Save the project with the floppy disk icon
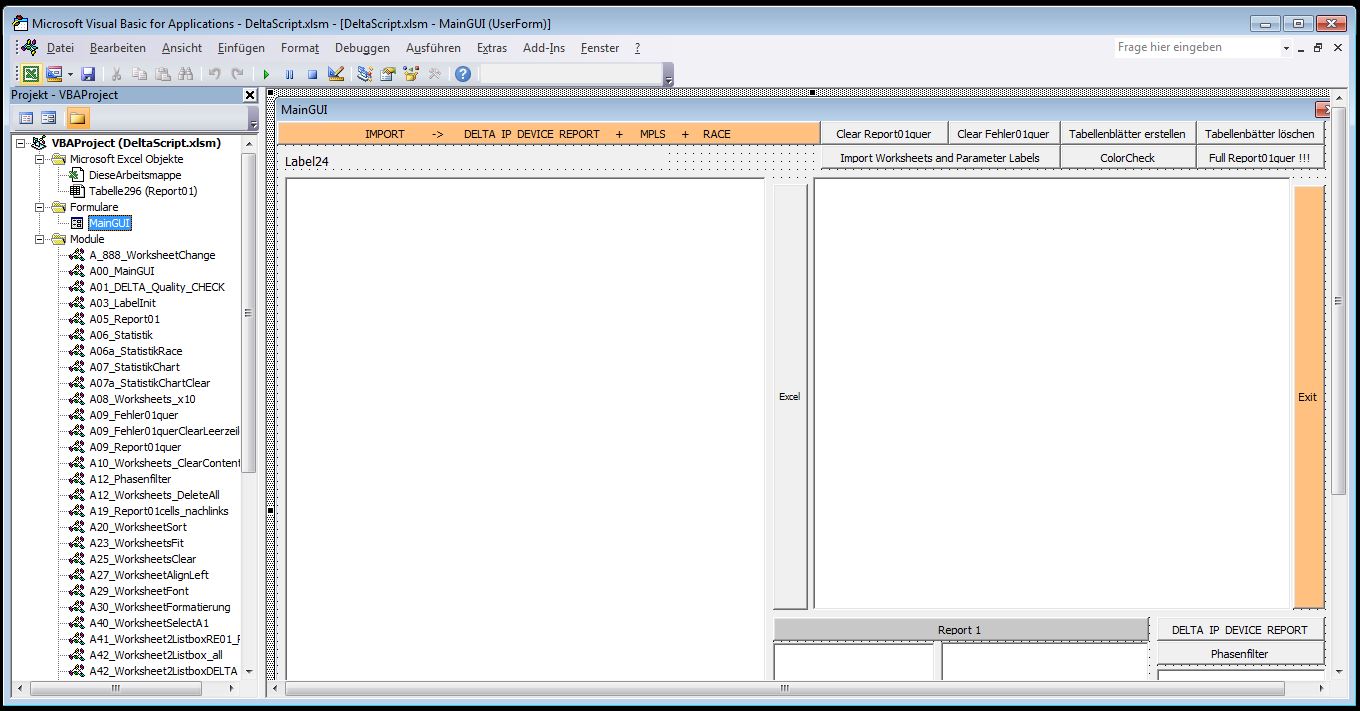 pos(88,74)
